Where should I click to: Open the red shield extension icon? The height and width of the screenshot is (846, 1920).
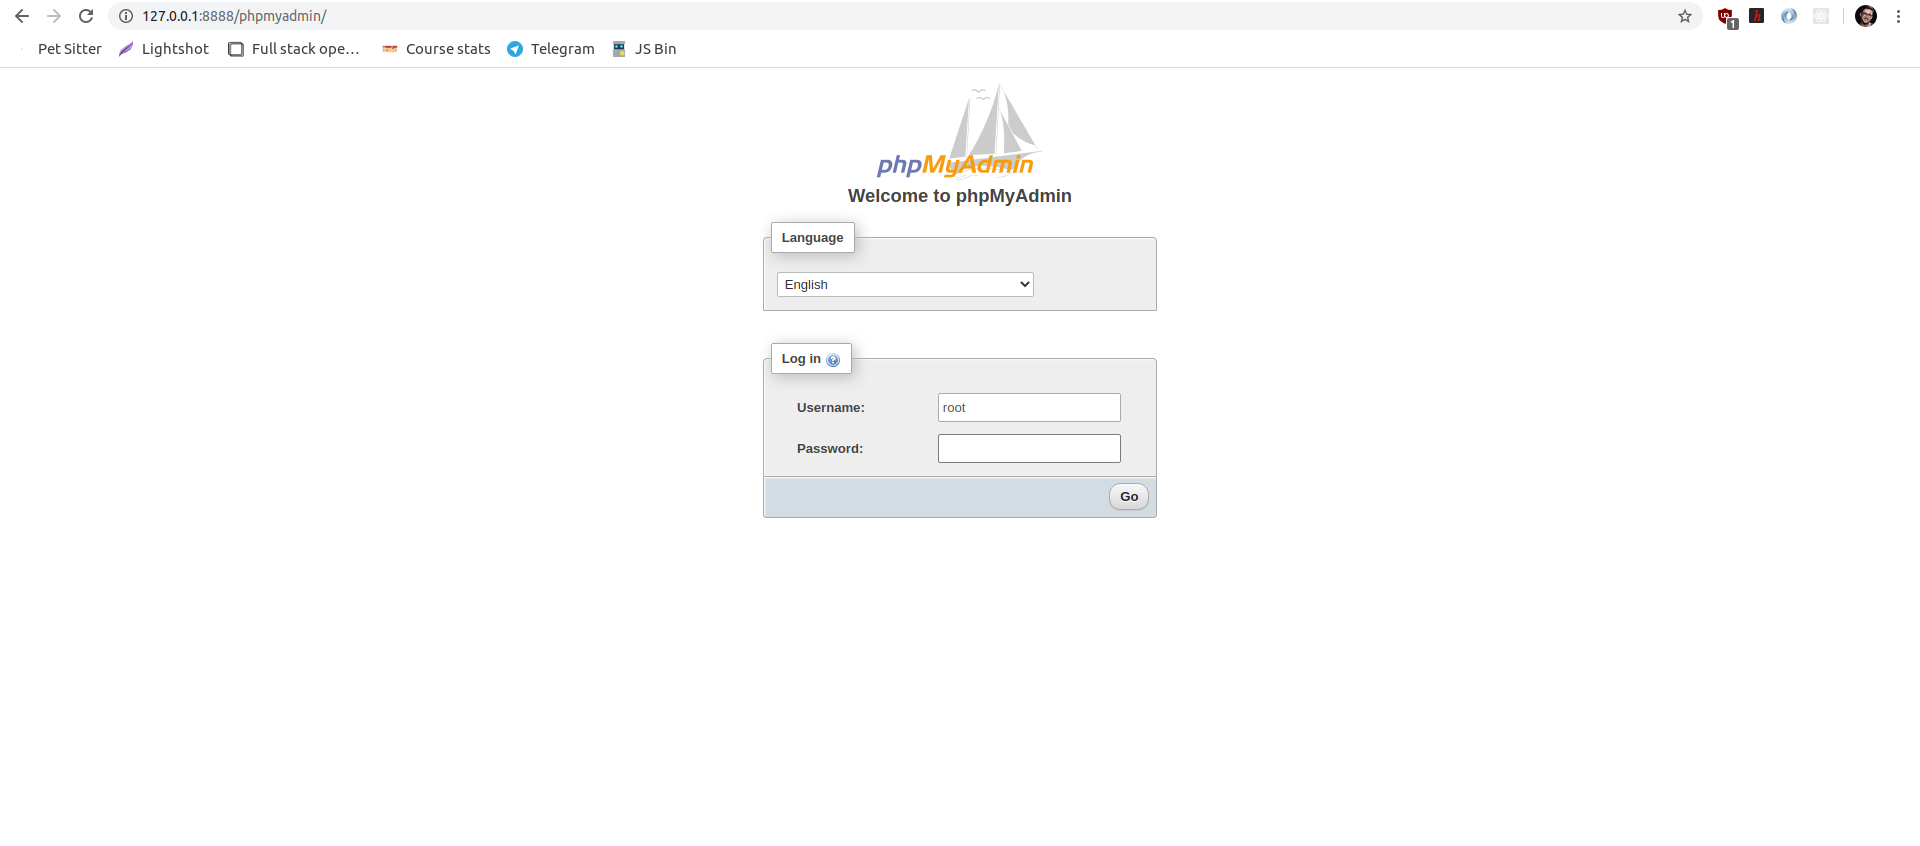[1726, 17]
